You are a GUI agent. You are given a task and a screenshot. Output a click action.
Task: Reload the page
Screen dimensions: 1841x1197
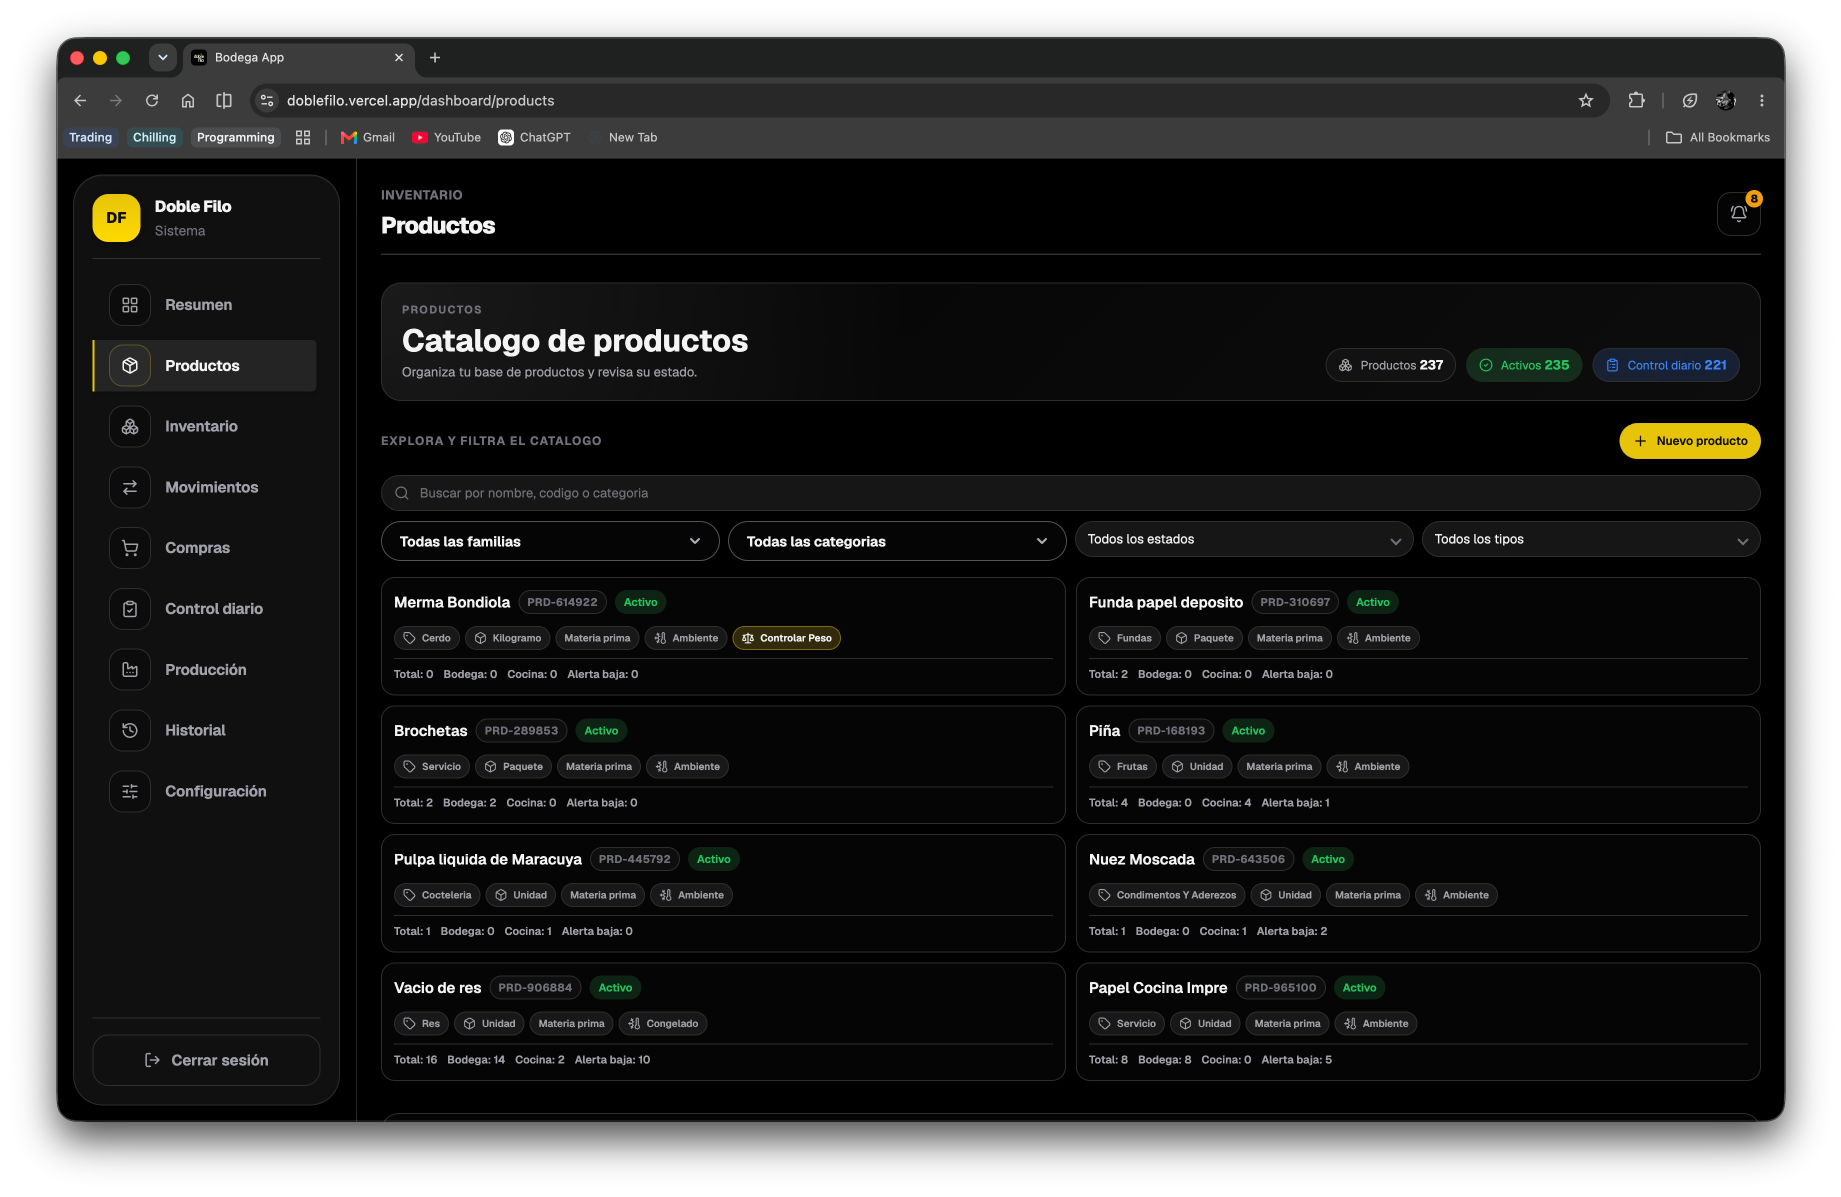coord(152,100)
